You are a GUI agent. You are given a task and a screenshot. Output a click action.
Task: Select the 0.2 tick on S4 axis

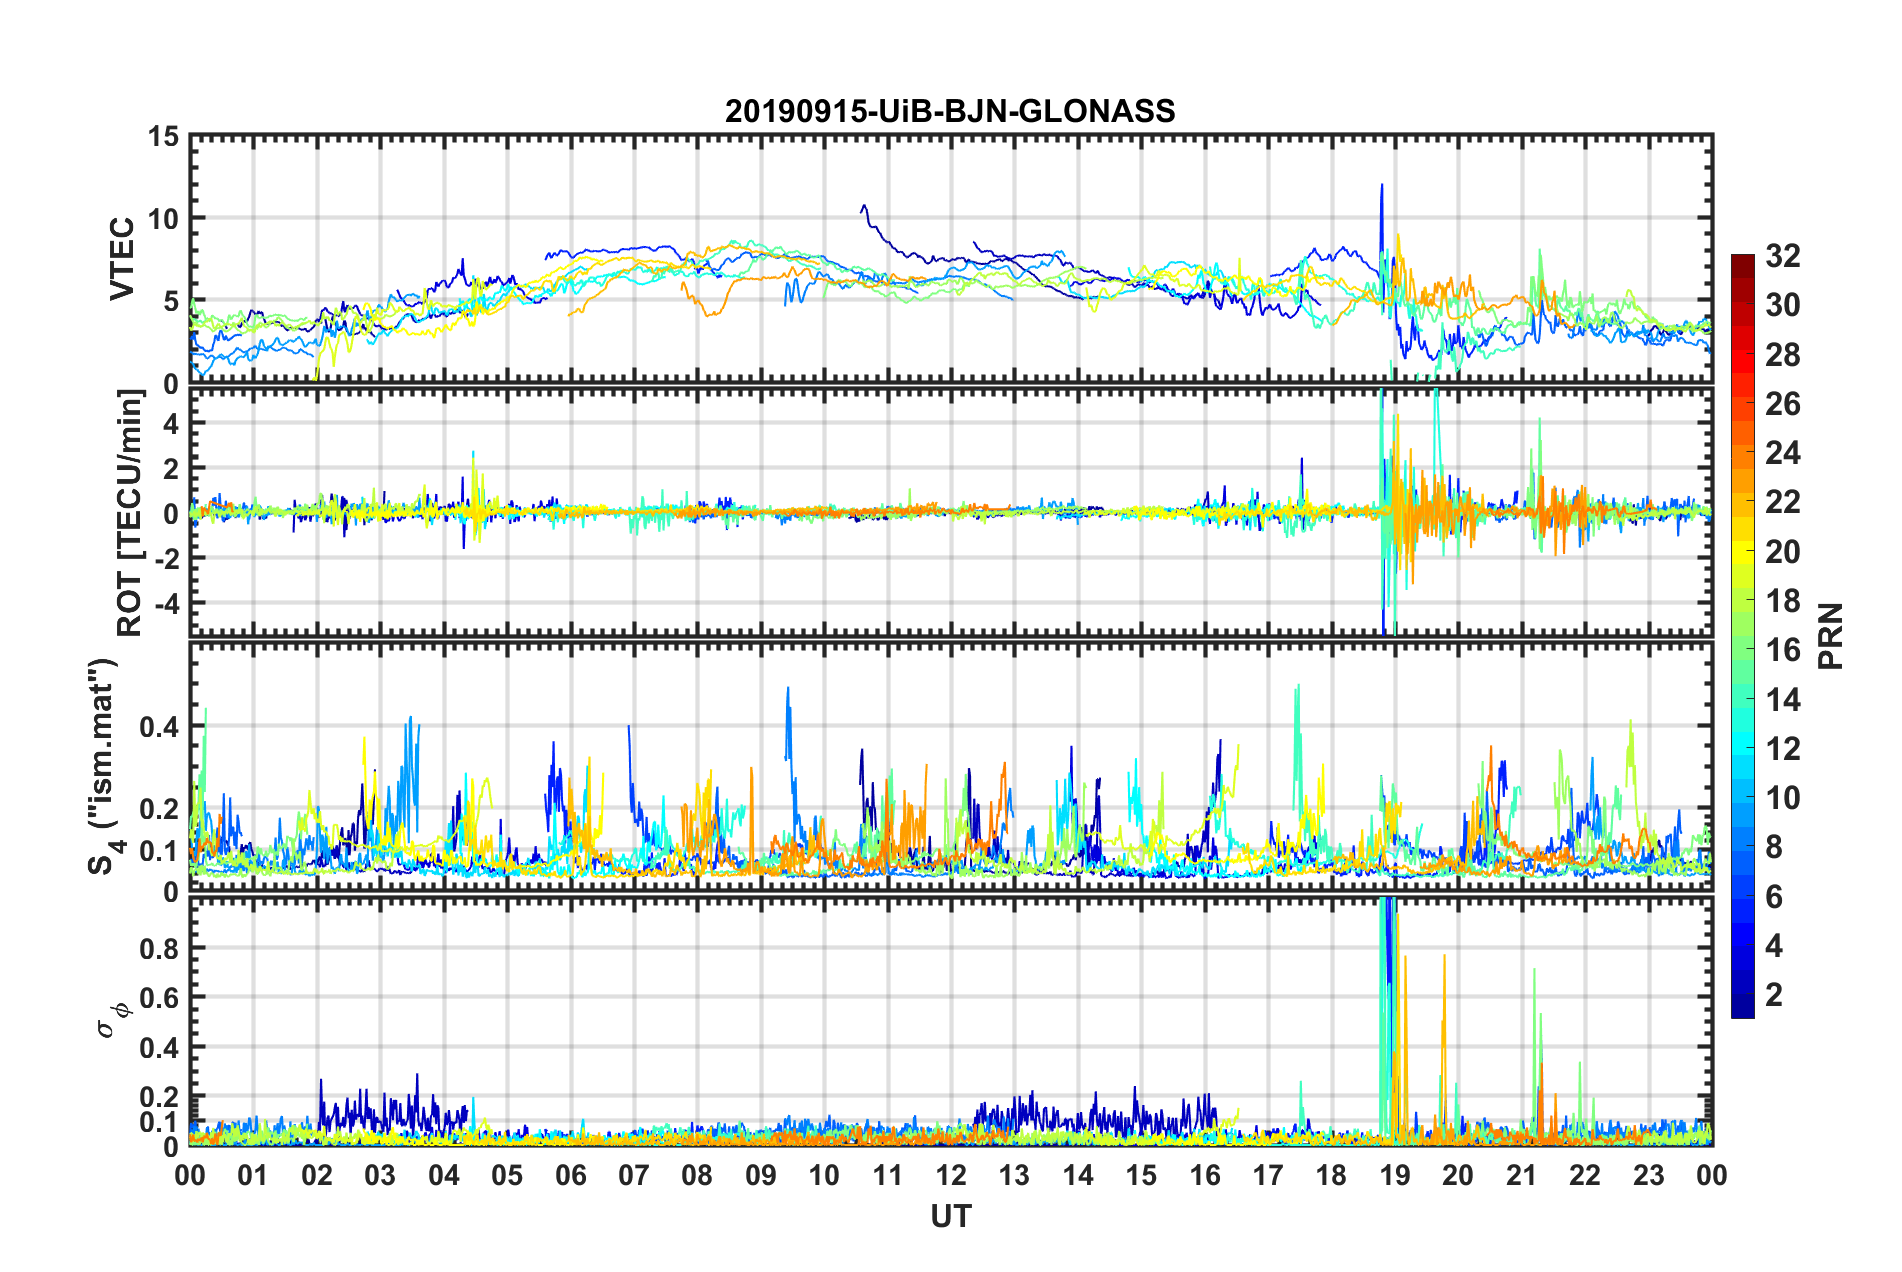pyautogui.click(x=160, y=809)
